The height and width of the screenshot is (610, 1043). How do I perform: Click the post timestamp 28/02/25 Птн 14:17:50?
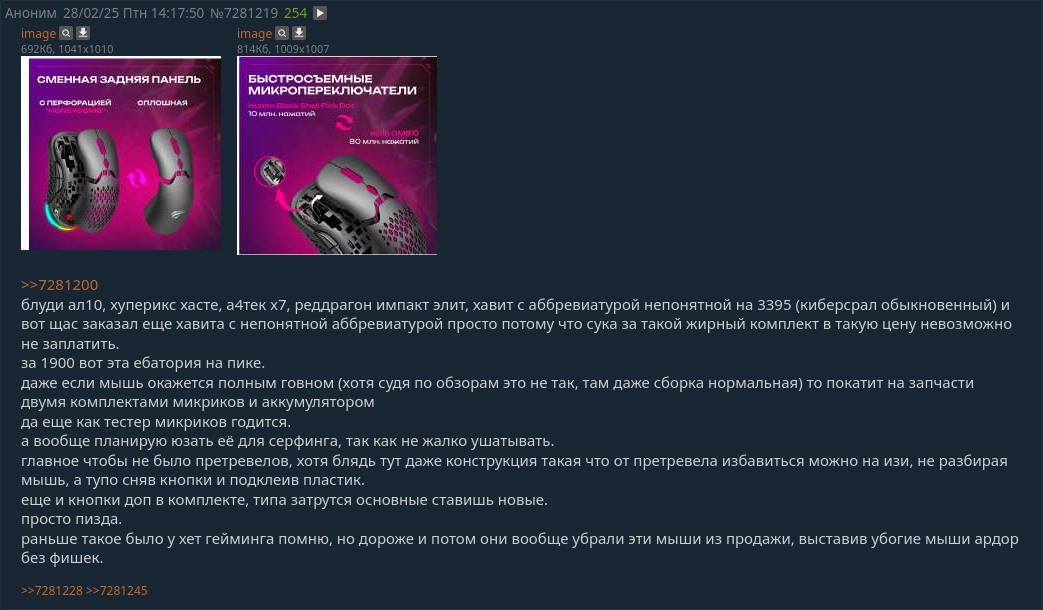[x=134, y=13]
